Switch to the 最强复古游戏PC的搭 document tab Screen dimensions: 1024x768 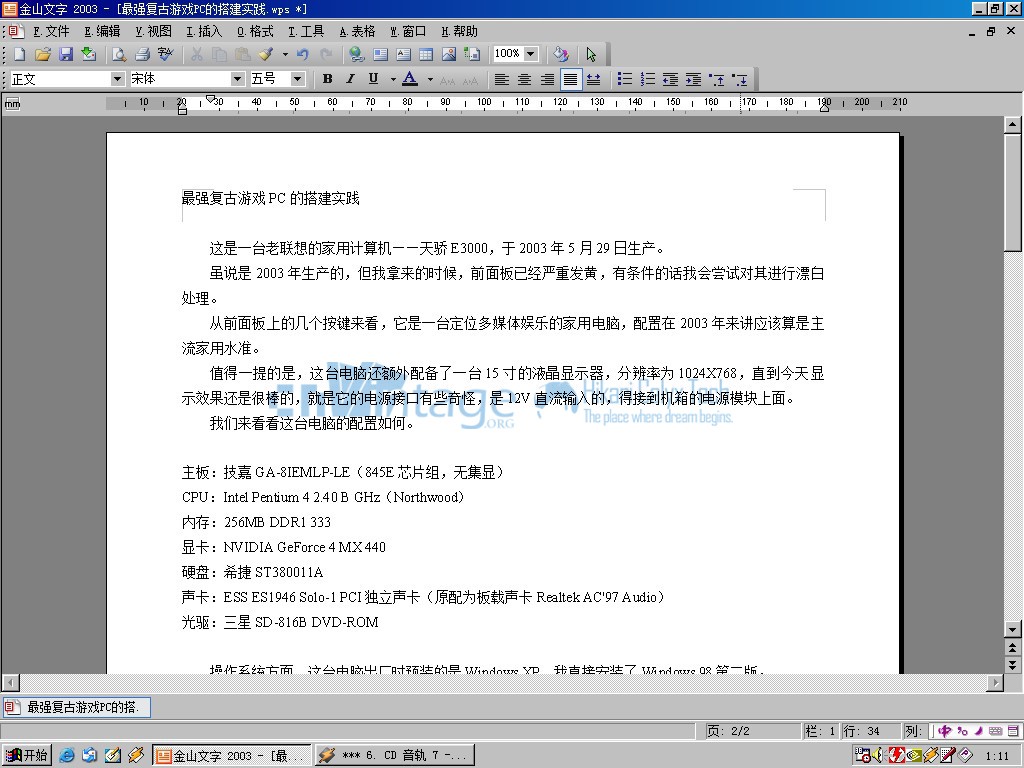point(76,707)
